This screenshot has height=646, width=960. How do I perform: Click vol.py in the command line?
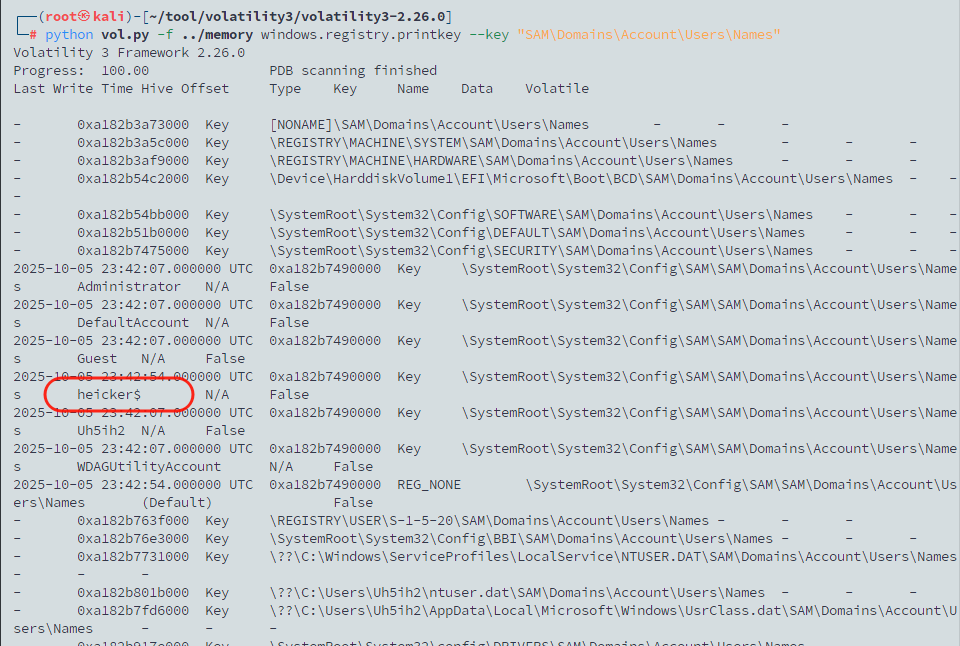pos(125,35)
